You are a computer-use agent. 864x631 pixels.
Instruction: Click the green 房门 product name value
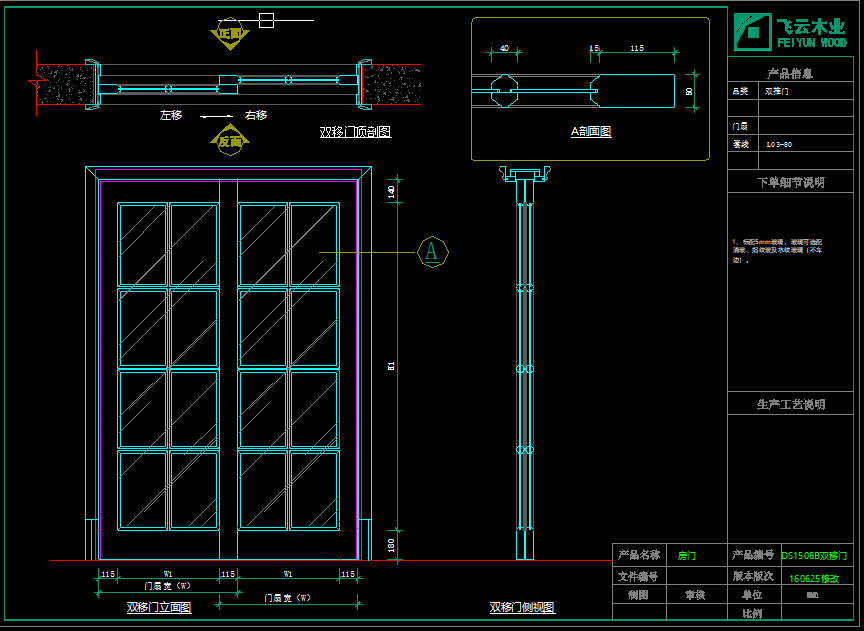(x=687, y=554)
